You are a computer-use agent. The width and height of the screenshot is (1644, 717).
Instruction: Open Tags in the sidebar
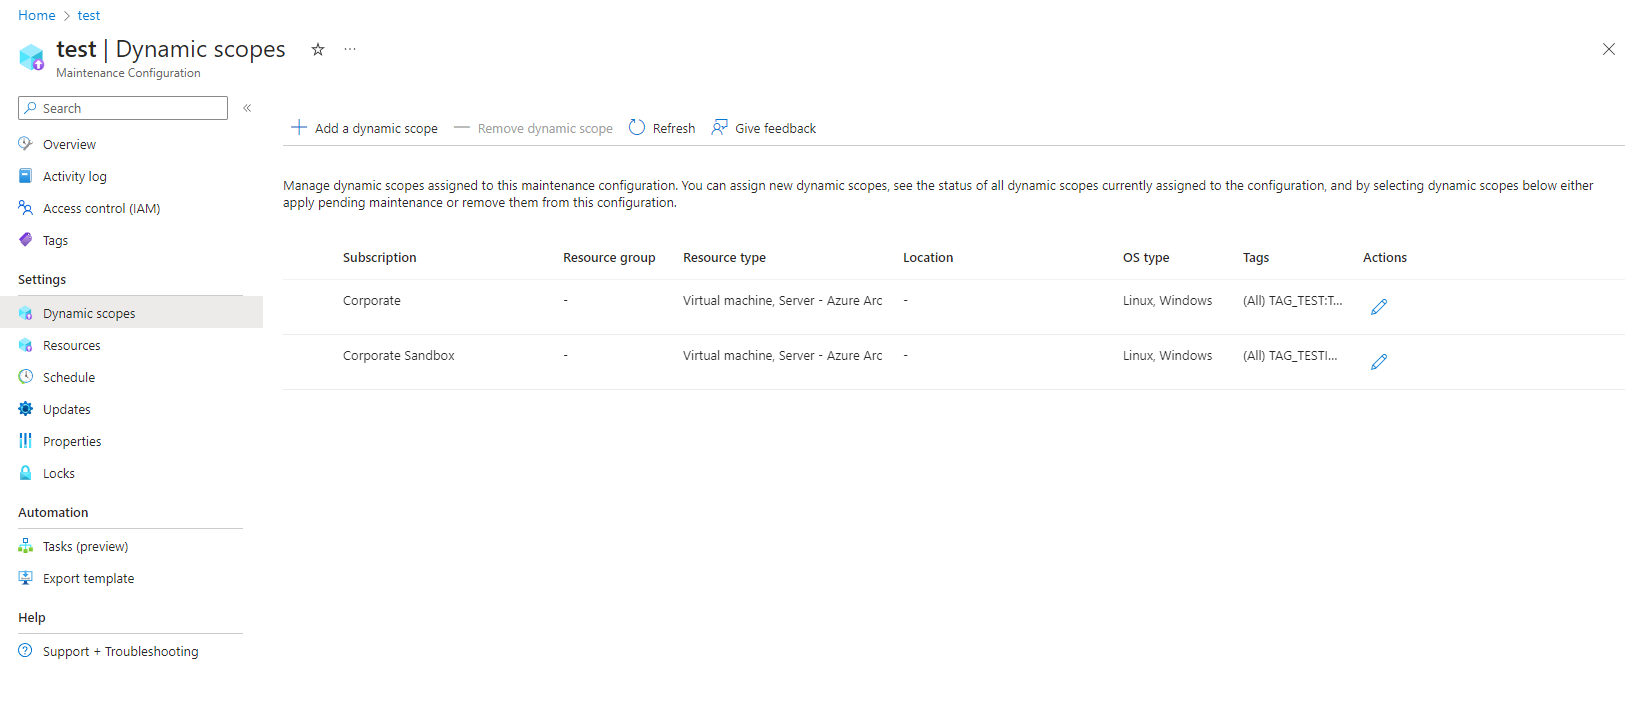tap(55, 241)
